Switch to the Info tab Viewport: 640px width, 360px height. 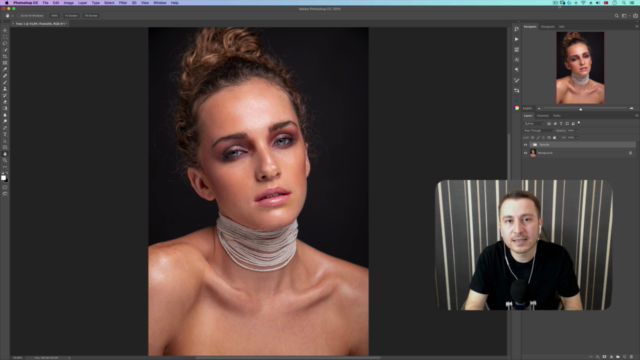click(562, 27)
